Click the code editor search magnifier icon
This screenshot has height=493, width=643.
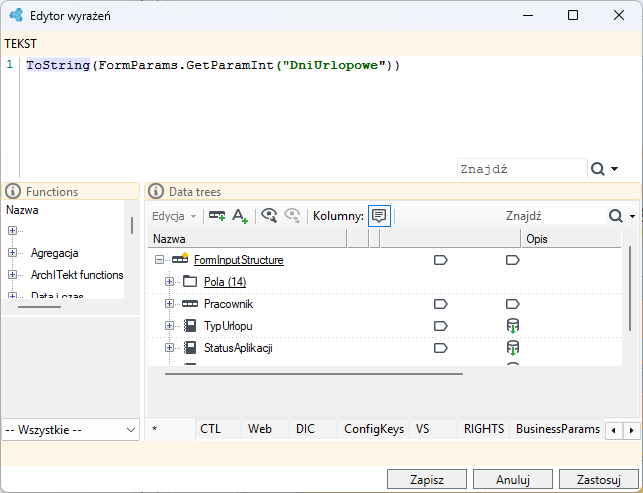click(x=598, y=169)
